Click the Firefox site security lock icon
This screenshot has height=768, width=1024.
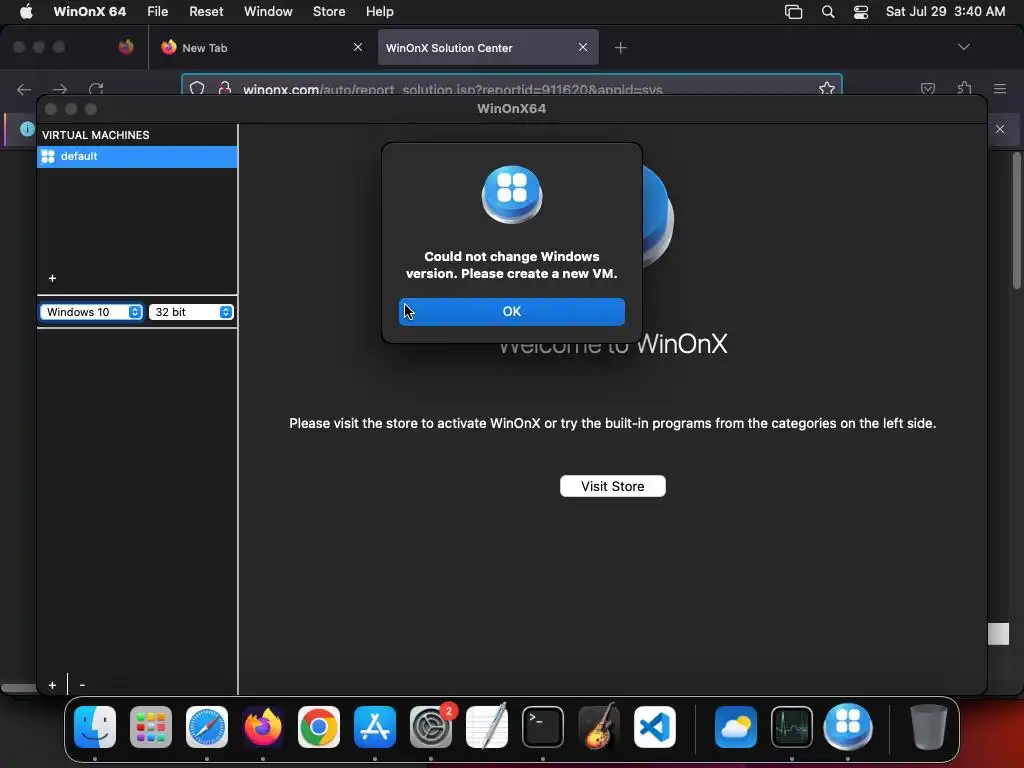[225, 88]
